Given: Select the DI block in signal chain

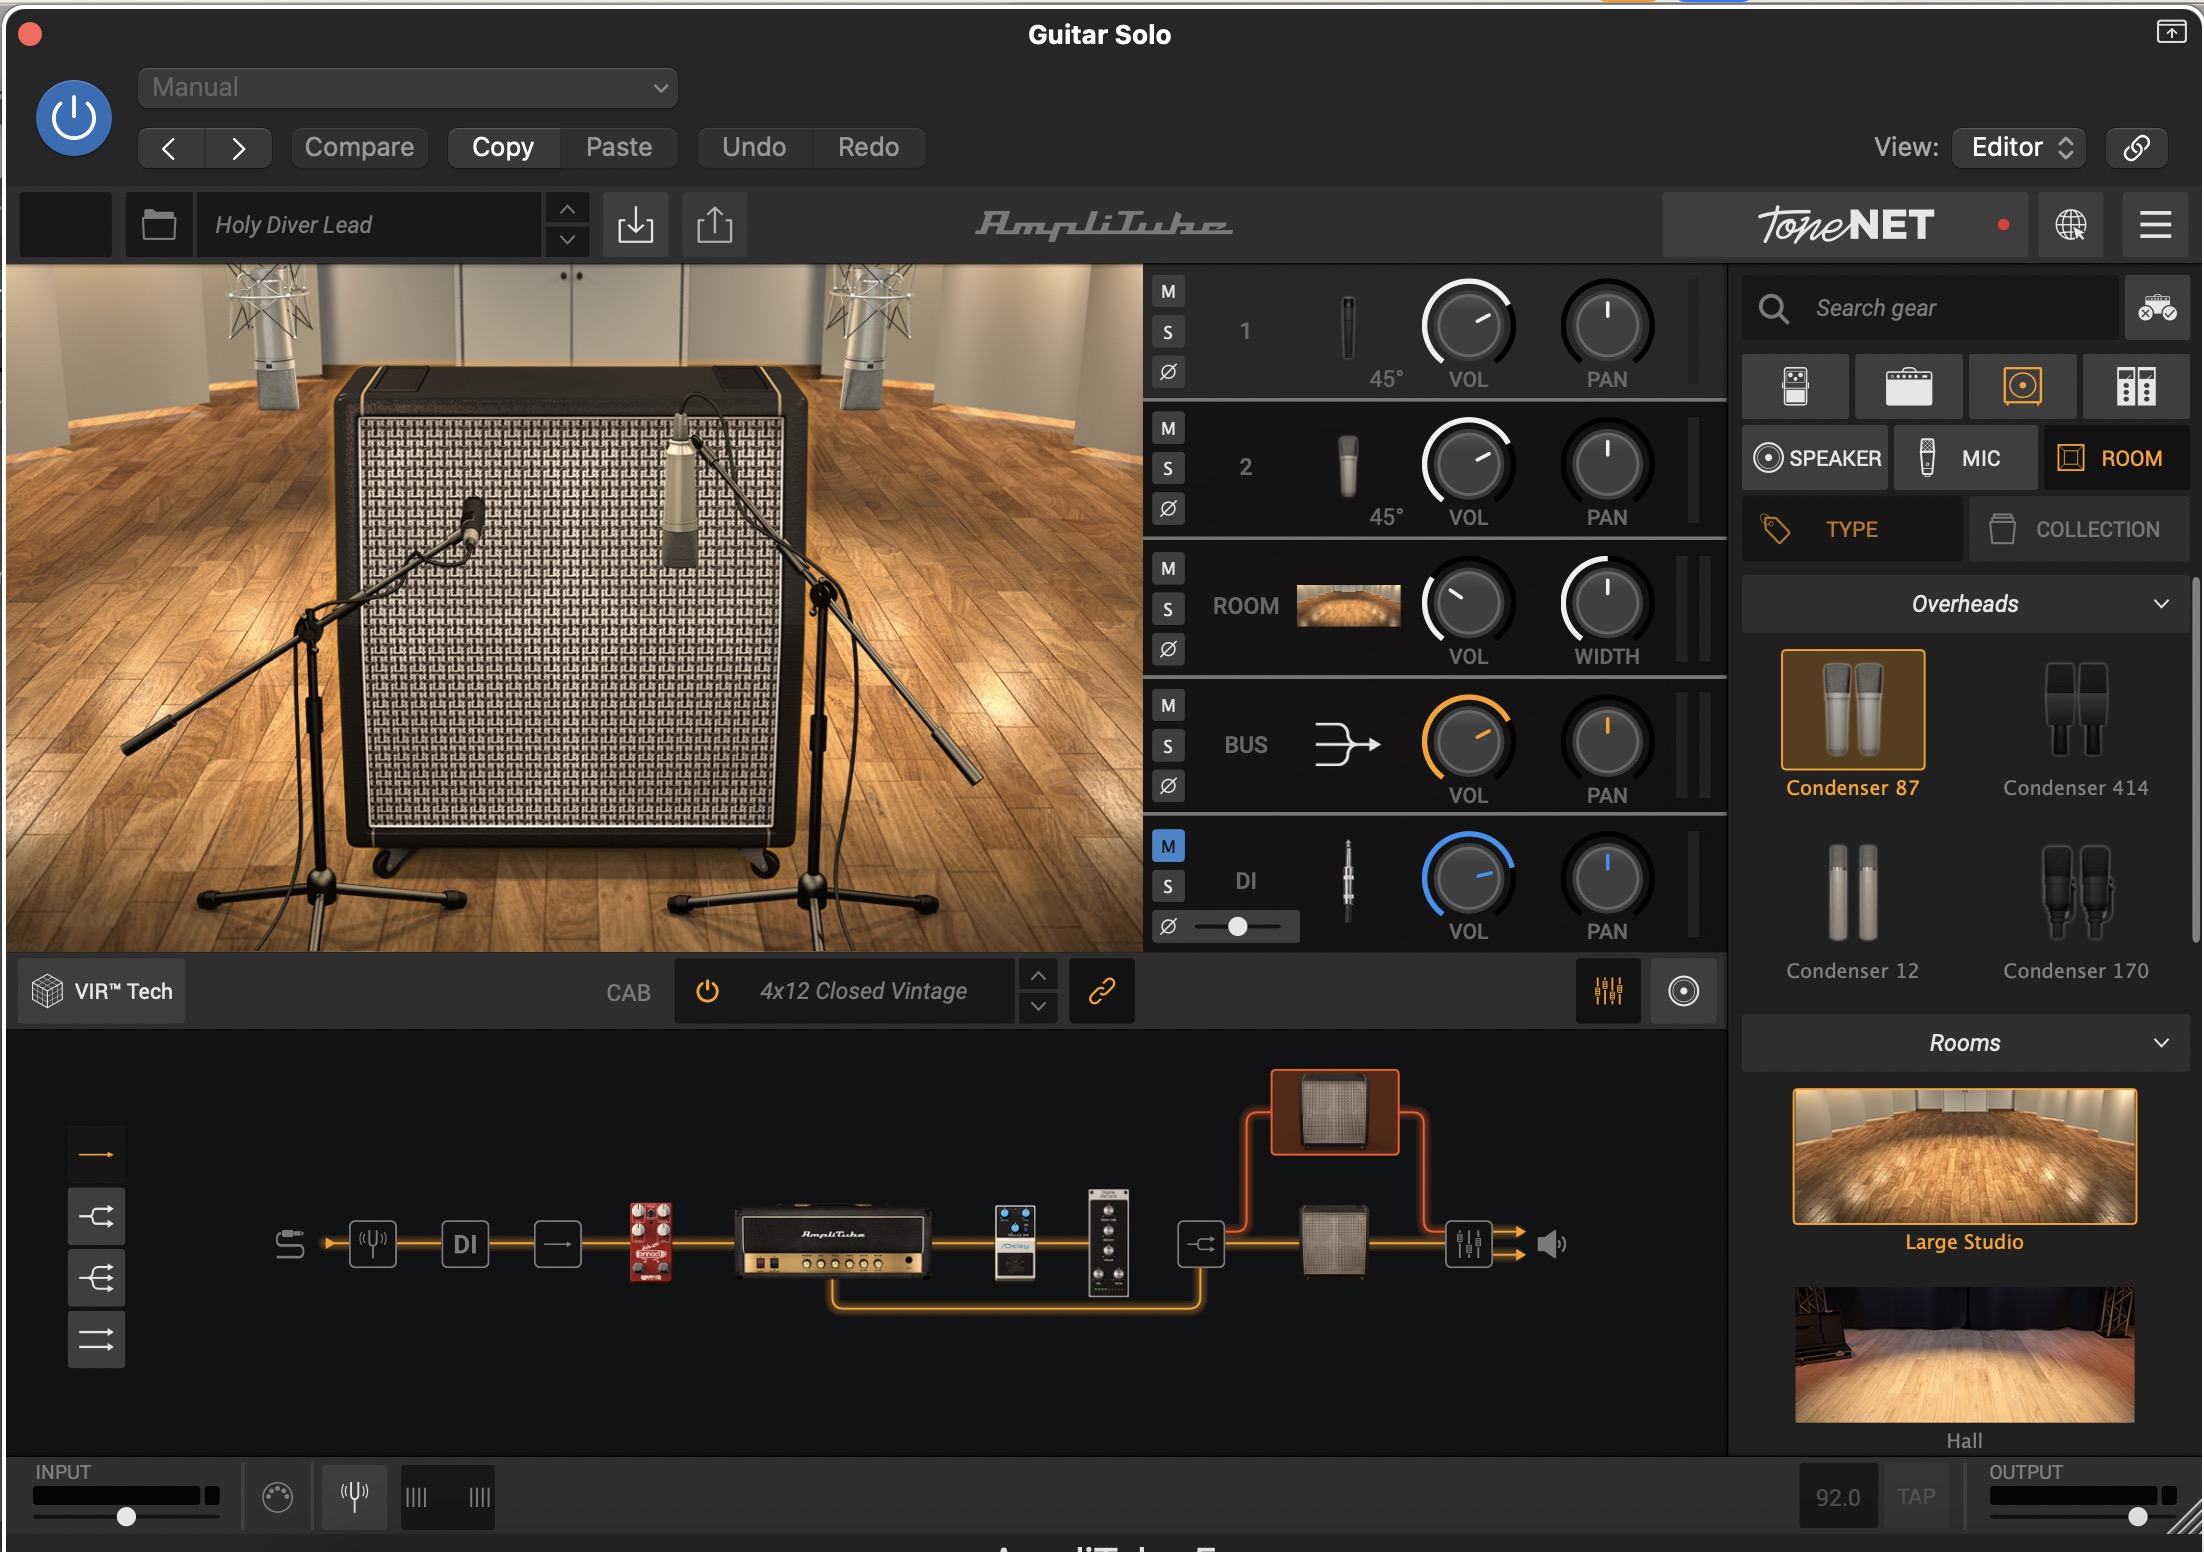Looking at the screenshot, I should click(465, 1244).
